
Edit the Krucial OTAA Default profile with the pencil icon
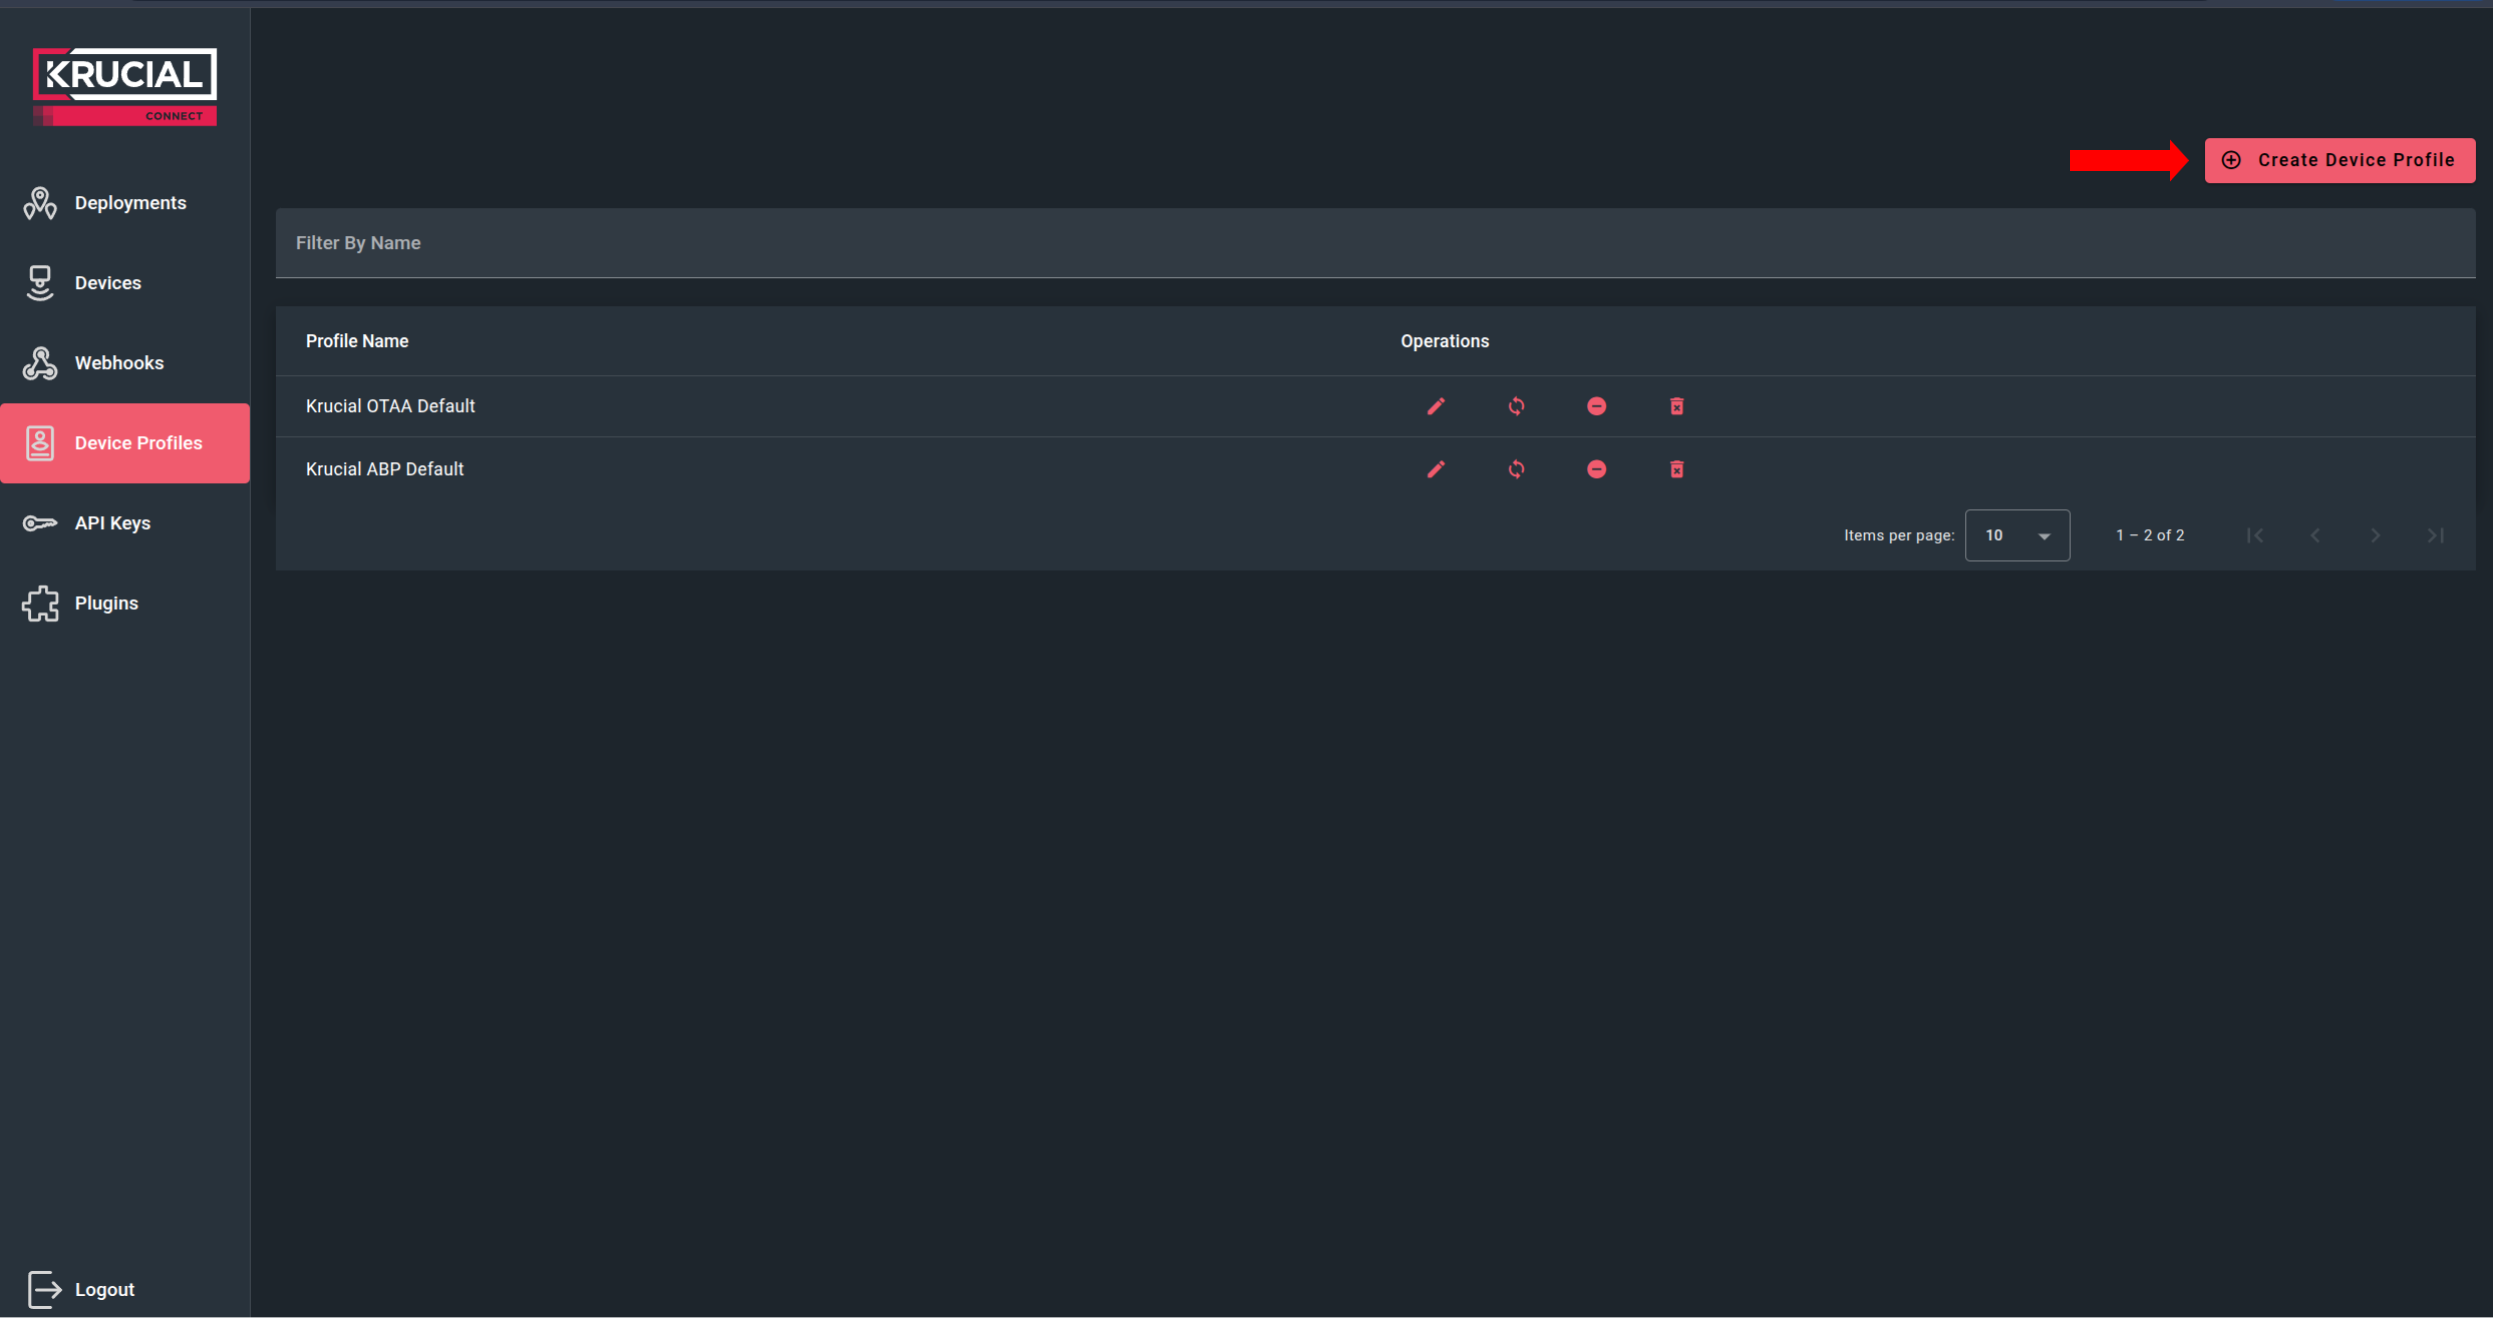coord(1436,406)
